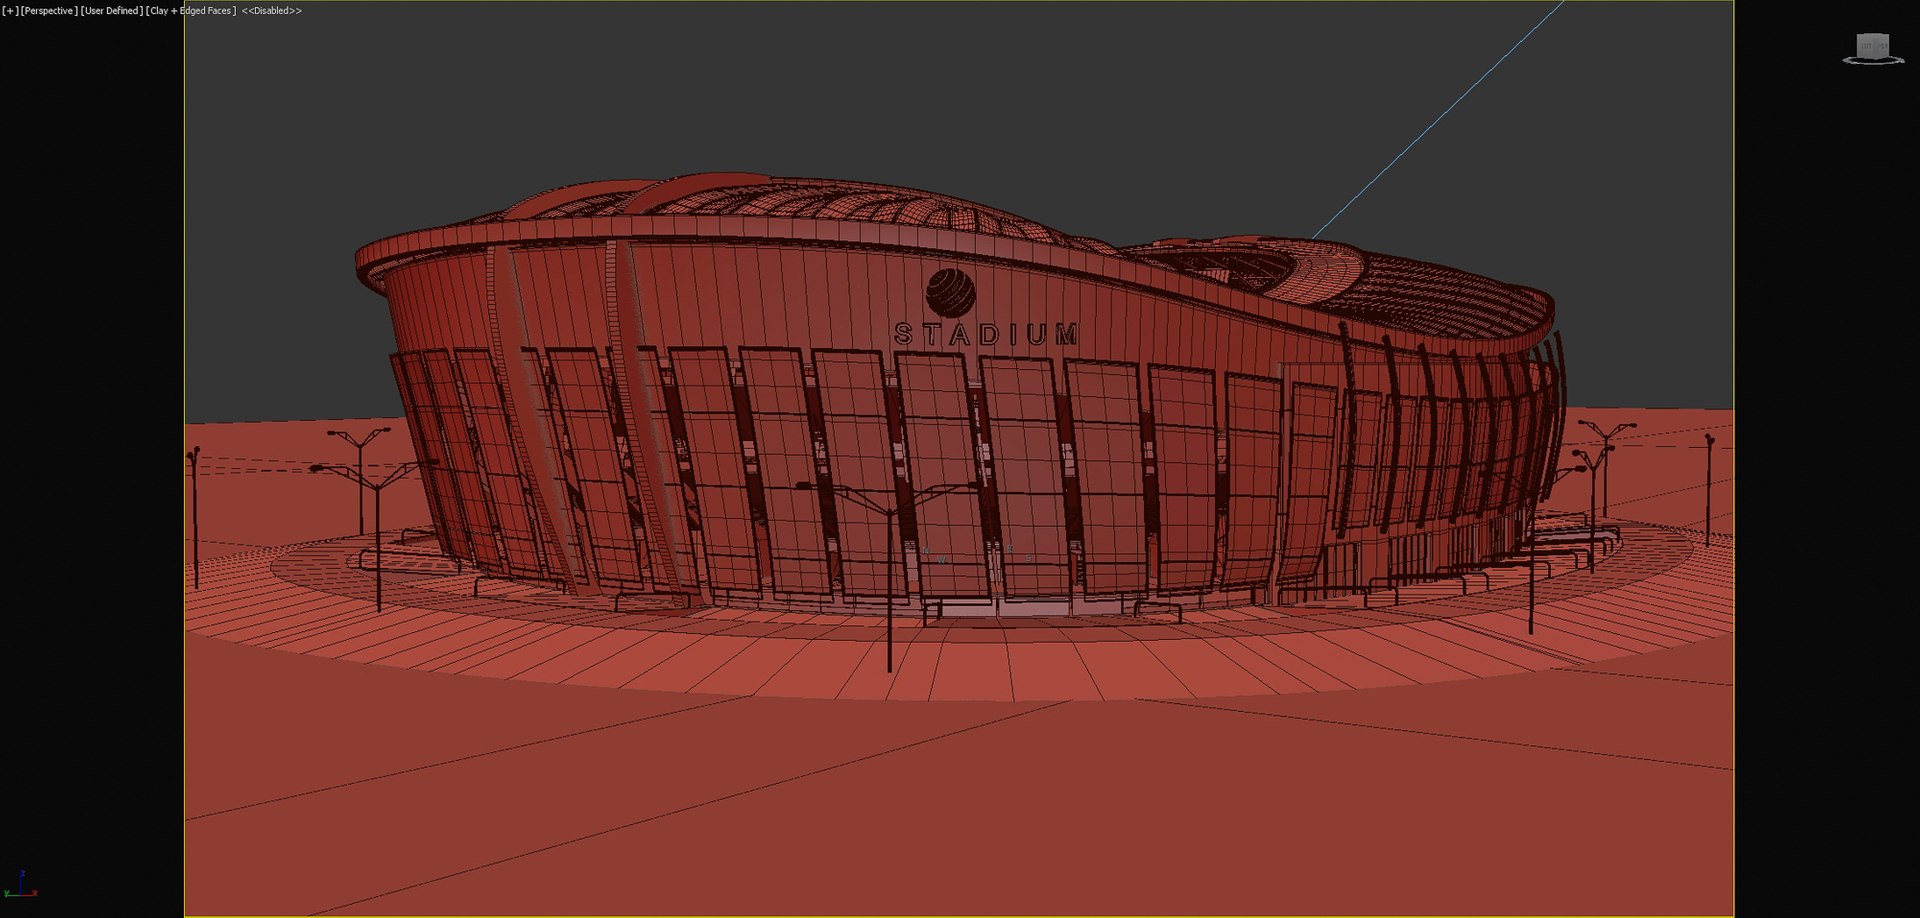The width and height of the screenshot is (1920, 918).
Task: Select the STADIUM text on the building
Action: (x=986, y=334)
